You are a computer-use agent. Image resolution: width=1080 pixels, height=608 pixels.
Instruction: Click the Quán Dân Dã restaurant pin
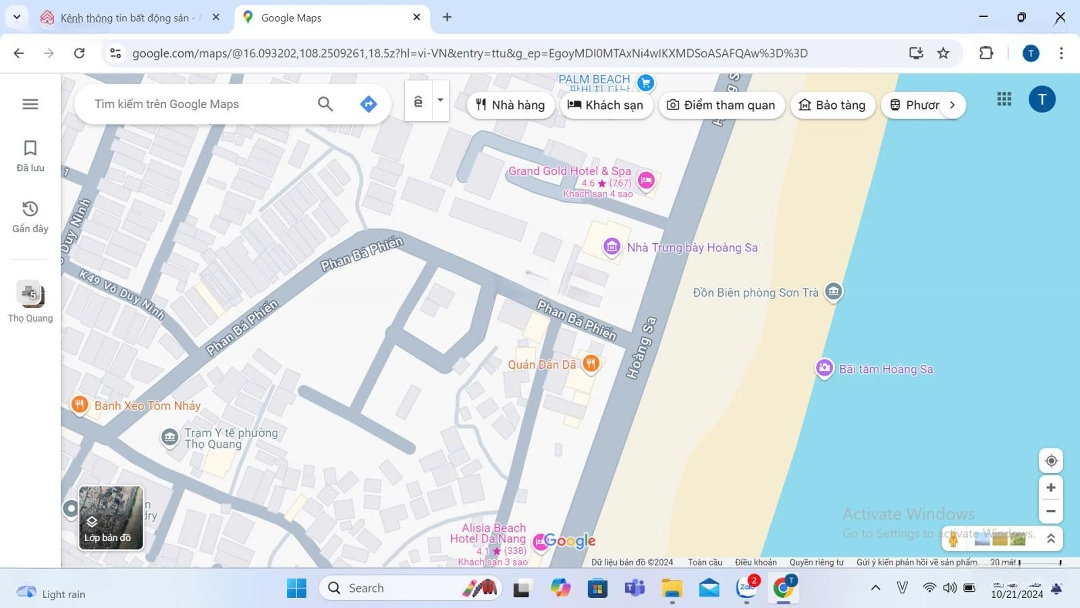(591, 364)
